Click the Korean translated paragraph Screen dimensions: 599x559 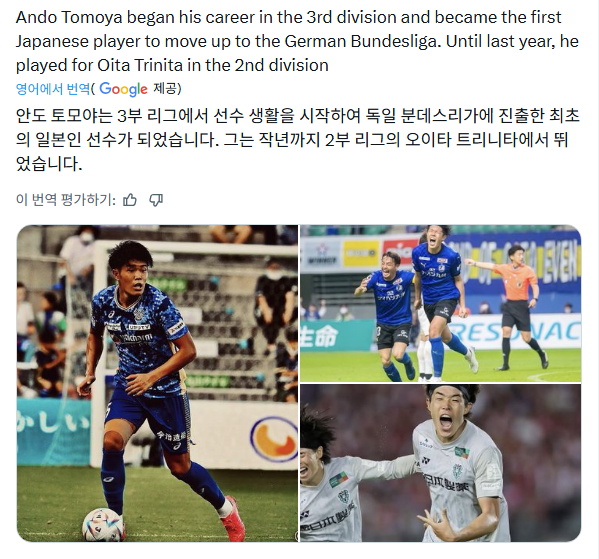(x=297, y=139)
